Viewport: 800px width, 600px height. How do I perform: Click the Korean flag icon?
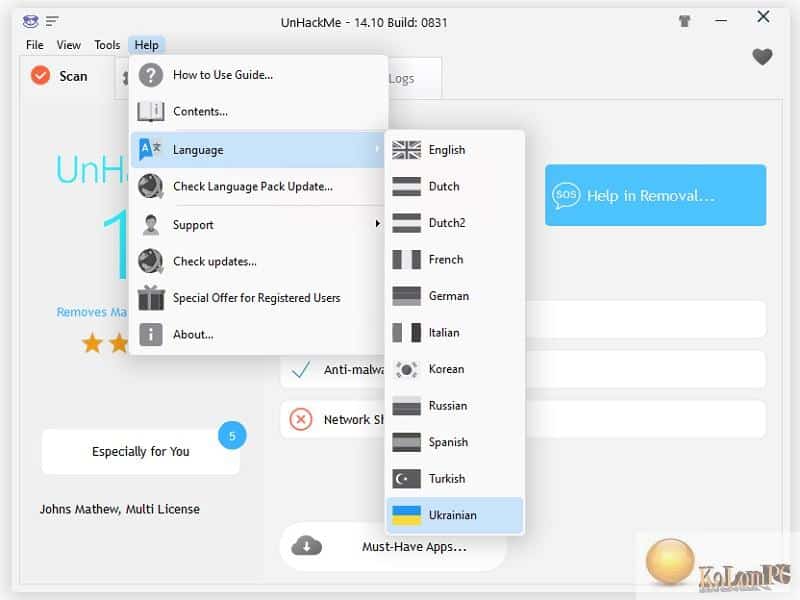tap(406, 369)
